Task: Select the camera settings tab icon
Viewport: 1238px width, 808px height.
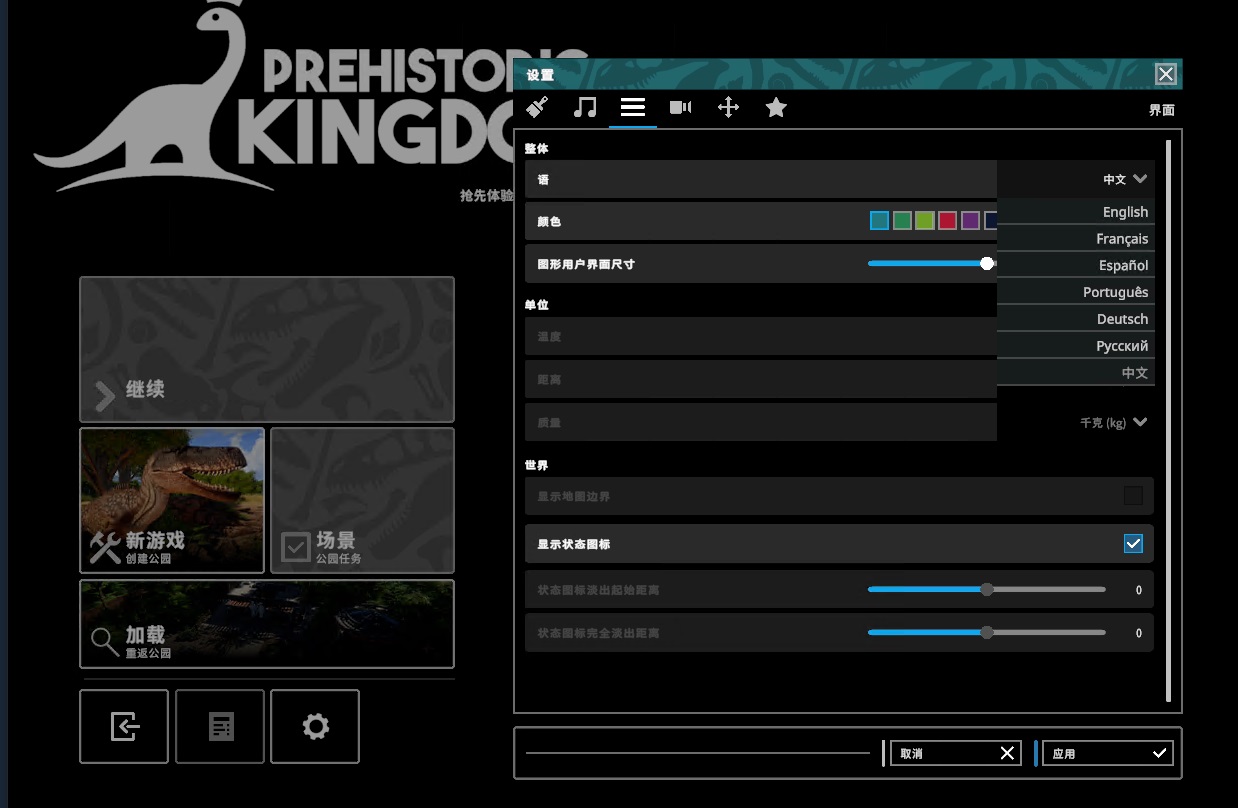Action: [680, 107]
